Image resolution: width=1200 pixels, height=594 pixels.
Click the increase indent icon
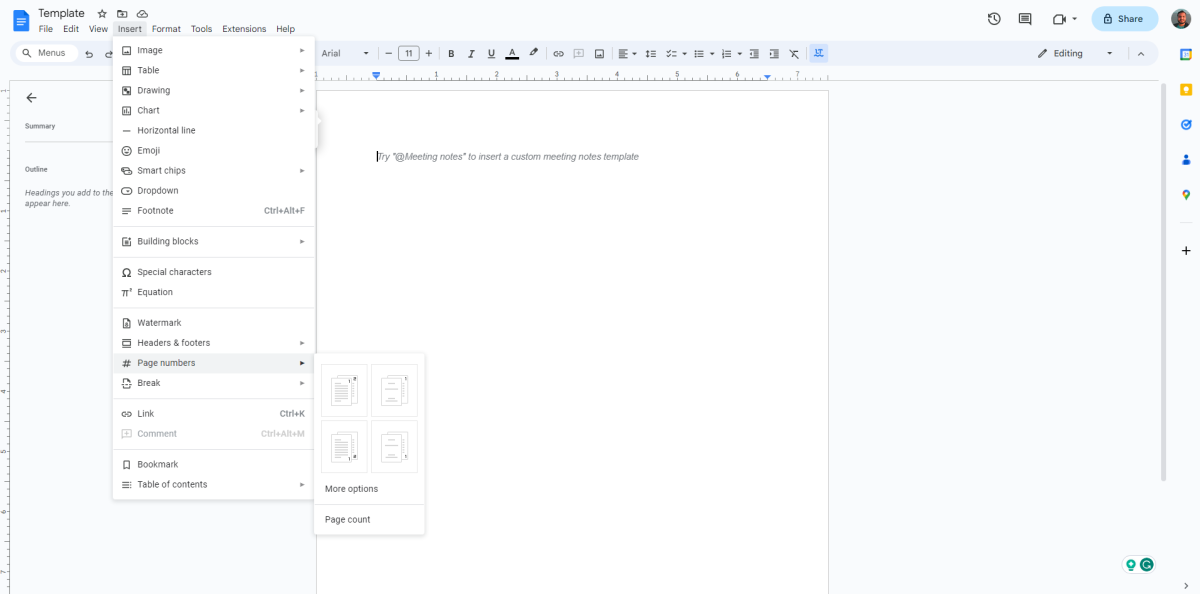774,53
